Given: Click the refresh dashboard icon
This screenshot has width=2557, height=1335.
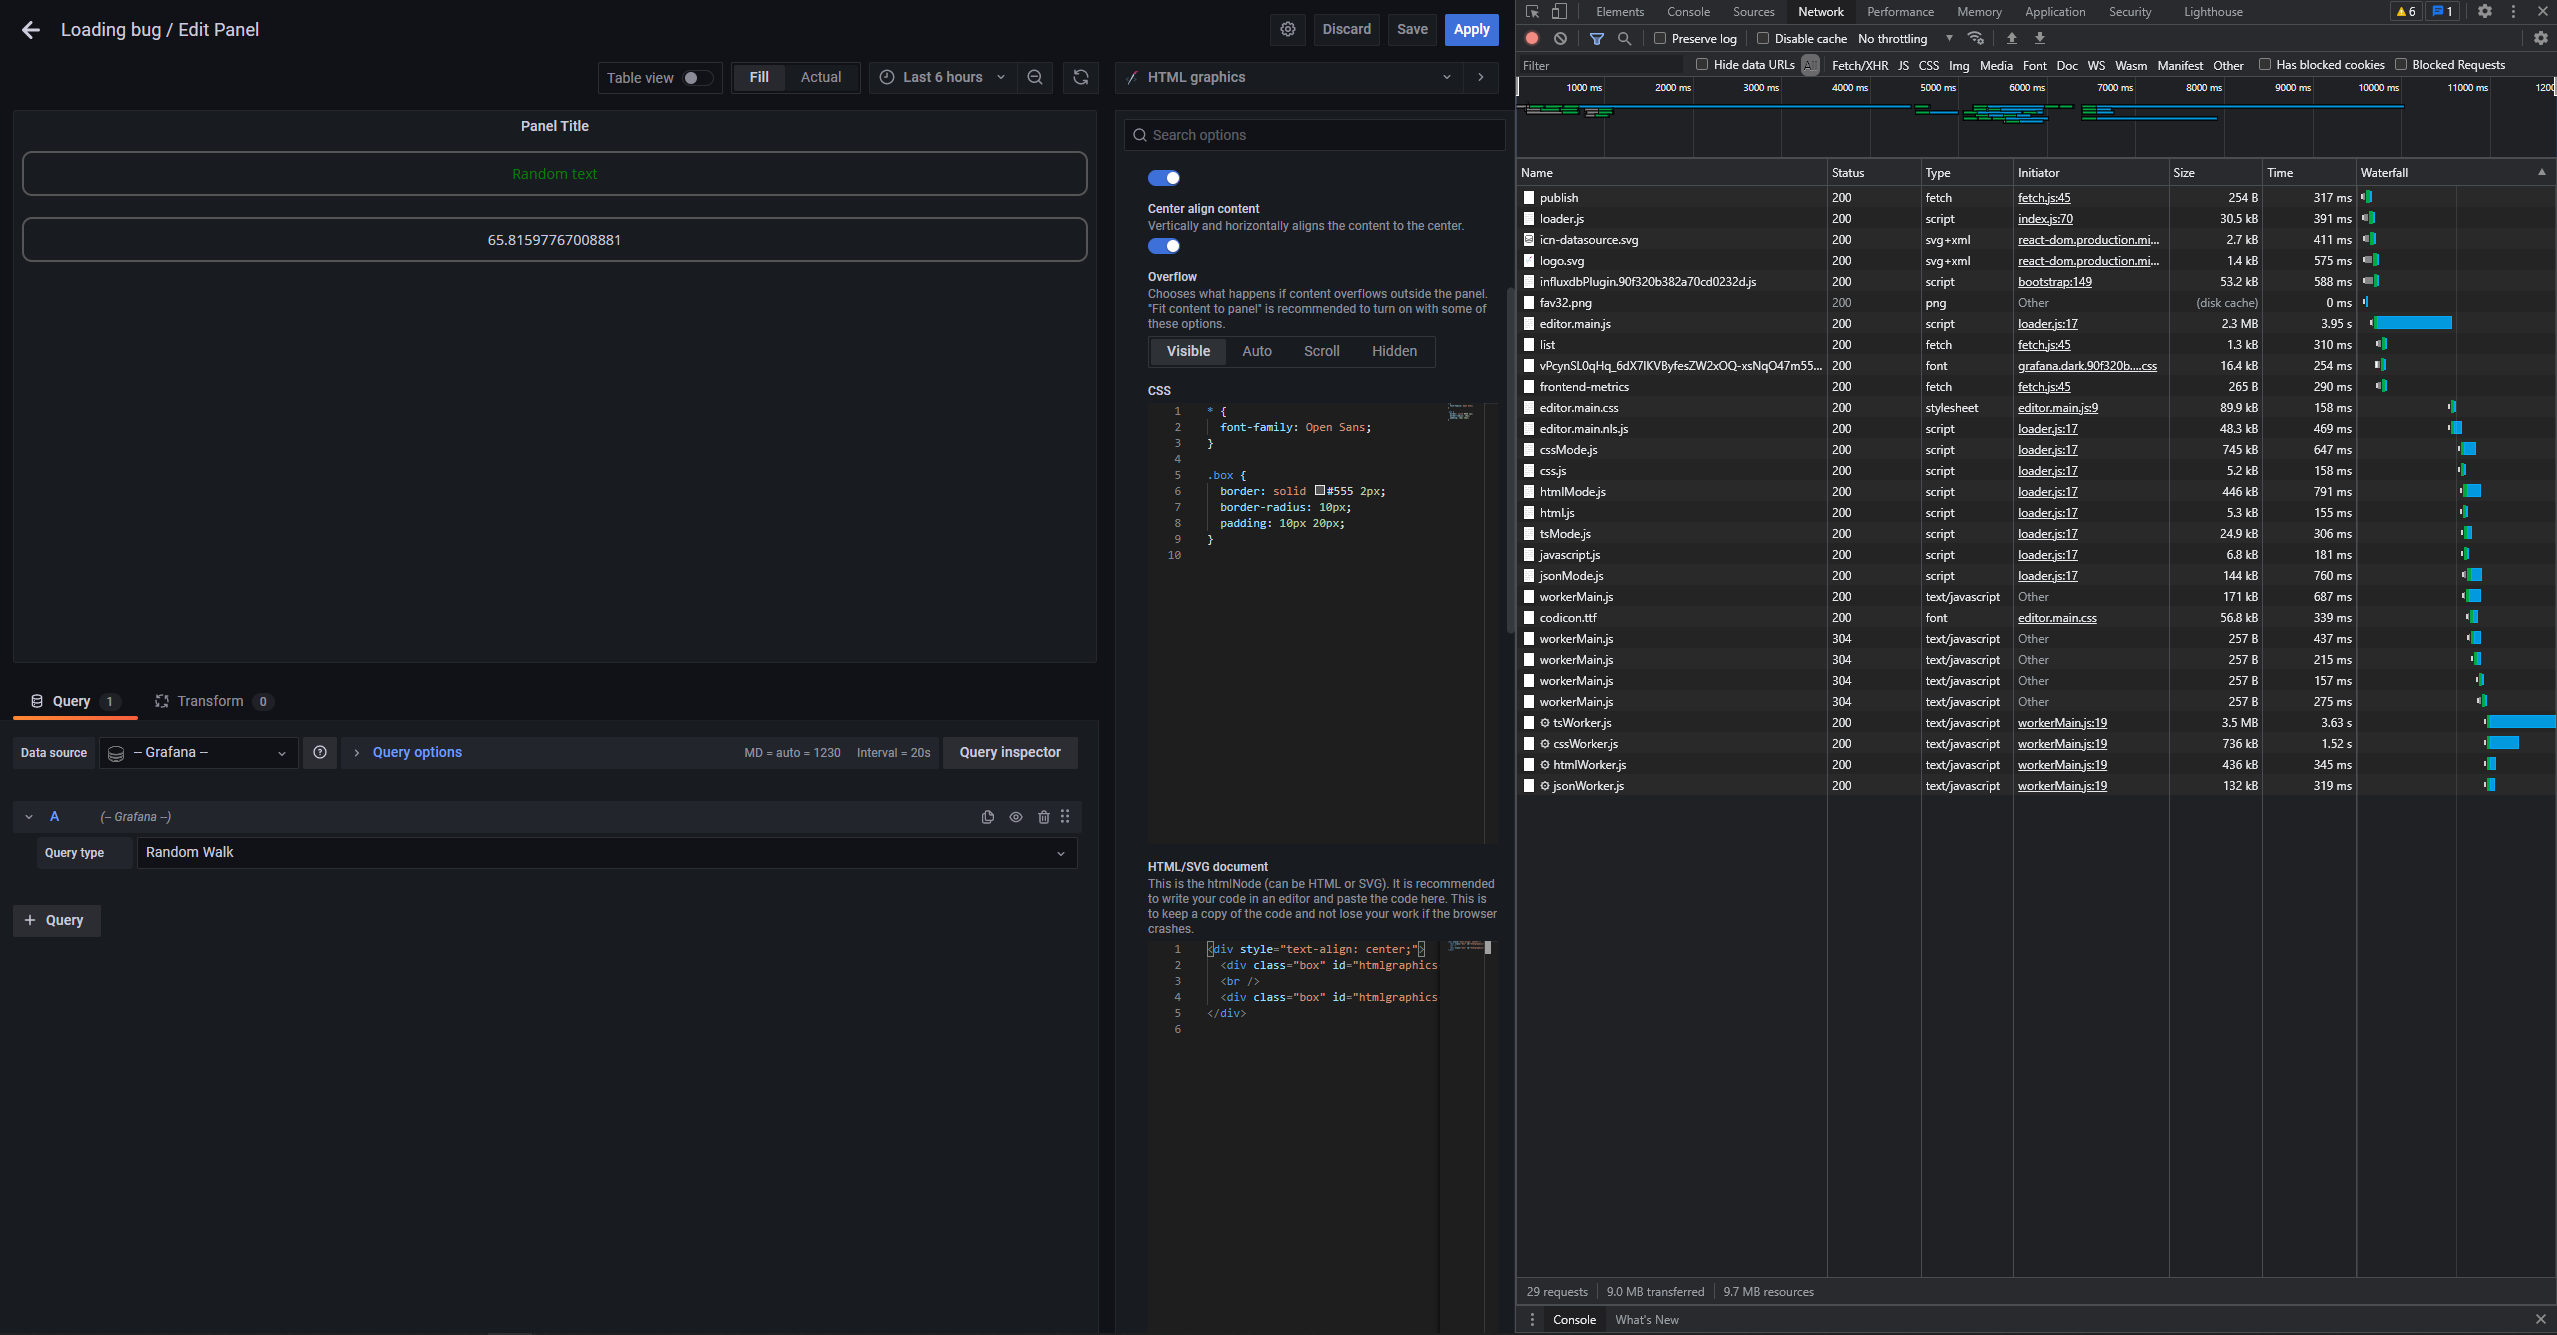Looking at the screenshot, I should (x=1081, y=77).
